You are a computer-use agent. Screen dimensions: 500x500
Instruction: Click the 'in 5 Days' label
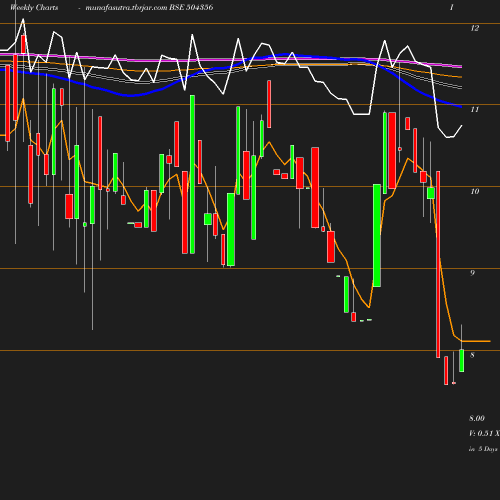point(483,449)
